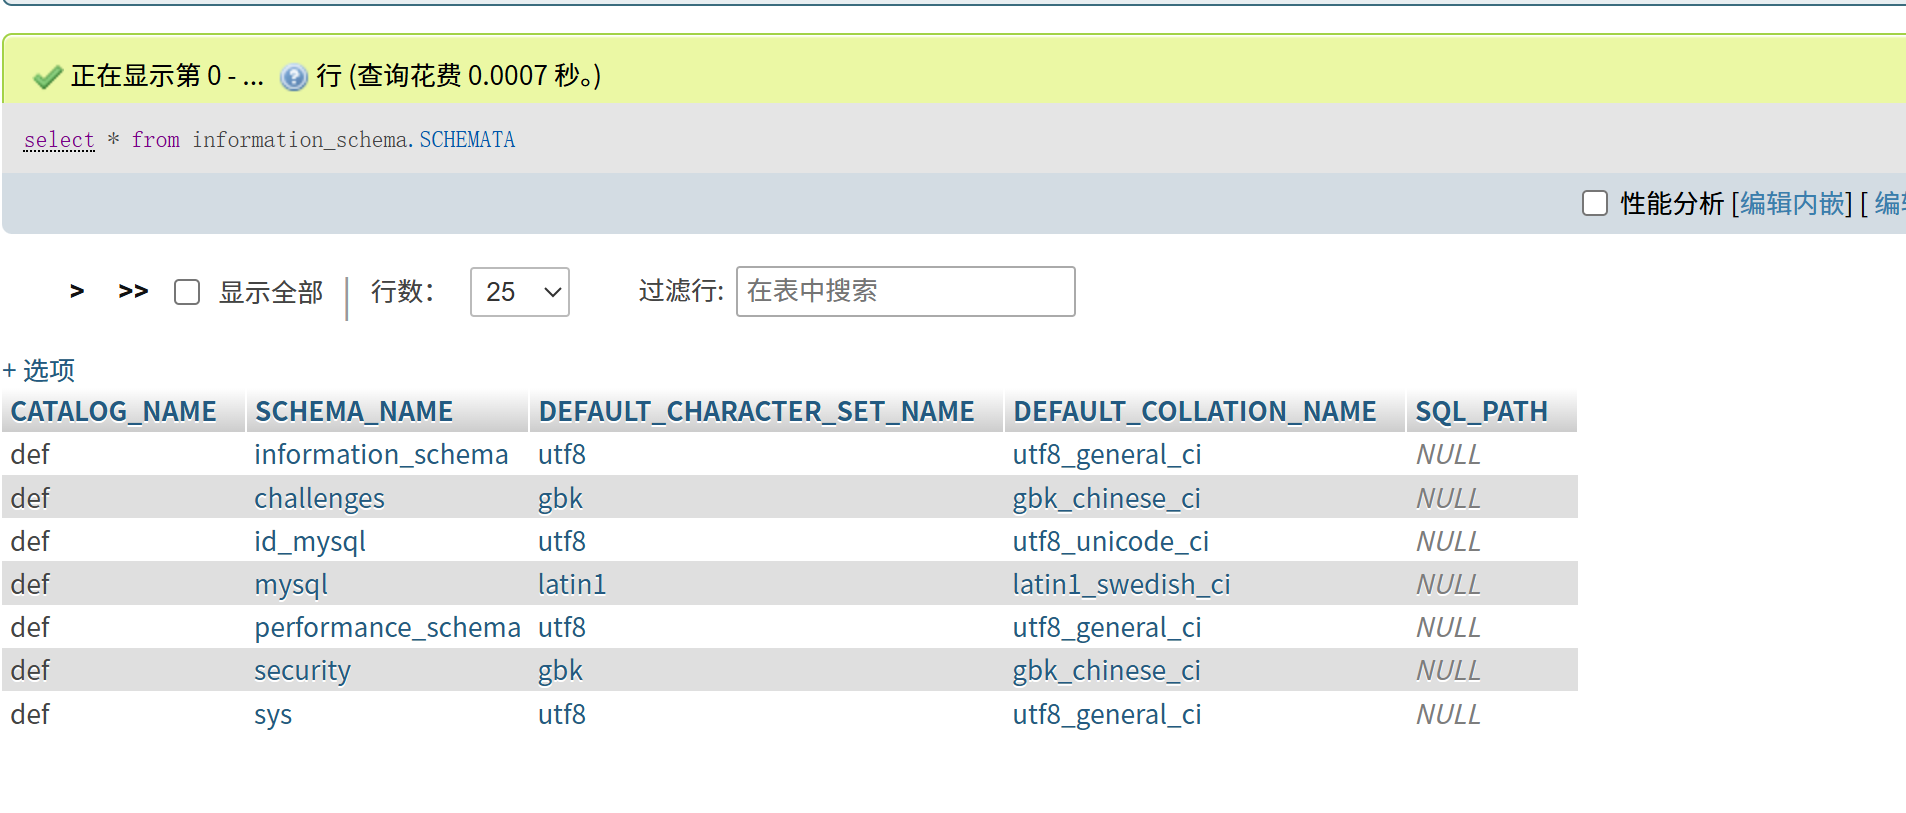Screen dimensions: 1906x813
Task: Click the select keyword in query
Action: point(59,140)
